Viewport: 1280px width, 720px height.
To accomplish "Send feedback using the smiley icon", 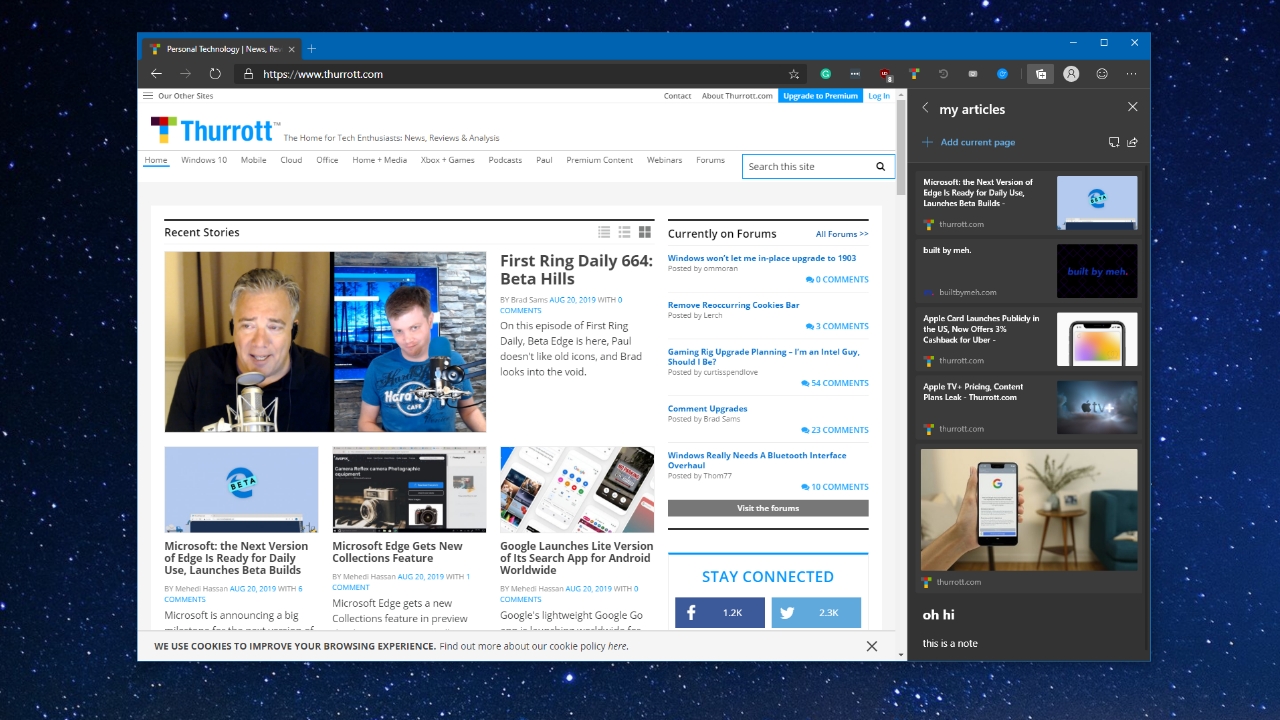I will (x=1102, y=74).
